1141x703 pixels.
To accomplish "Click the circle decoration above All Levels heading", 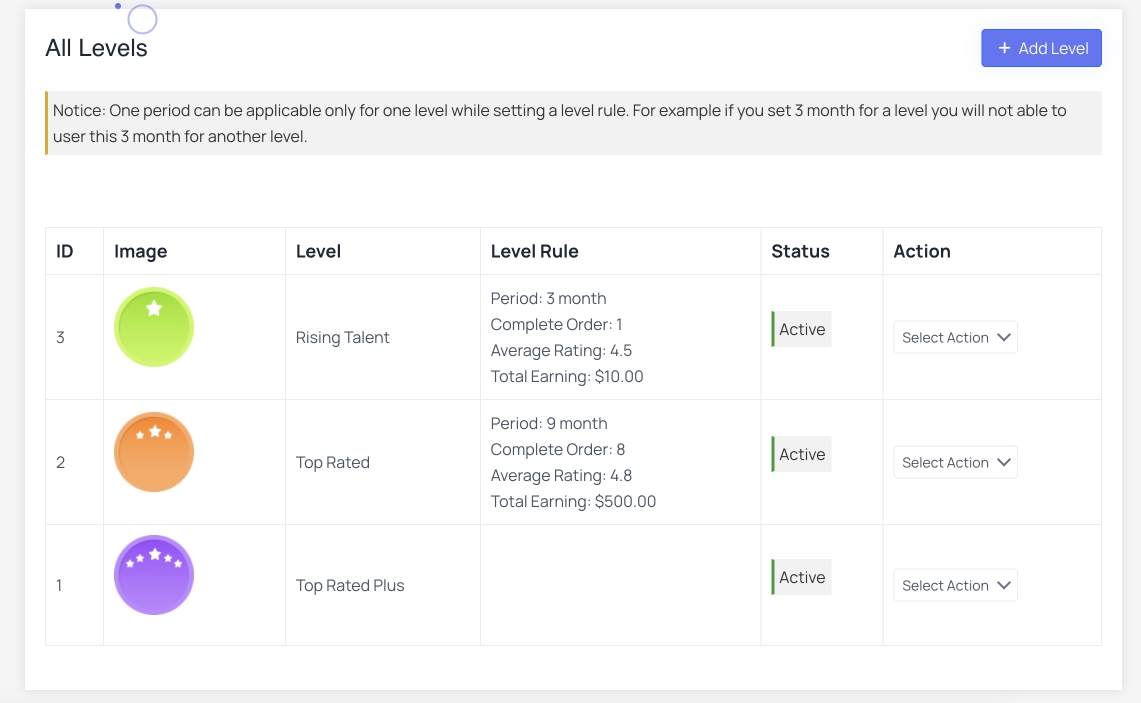I will pyautogui.click(x=141, y=19).
